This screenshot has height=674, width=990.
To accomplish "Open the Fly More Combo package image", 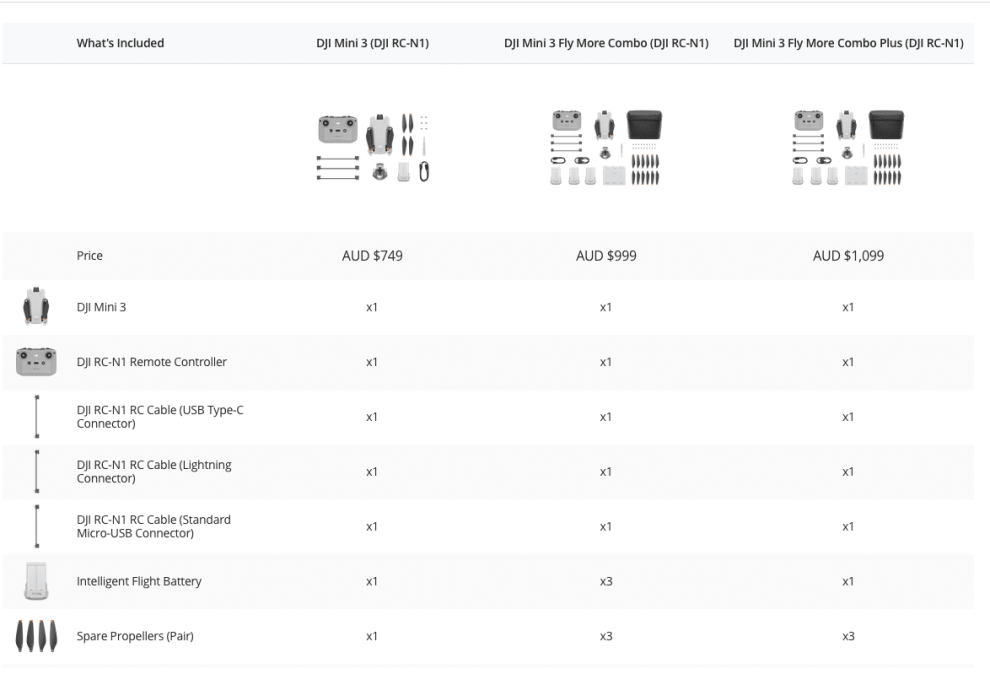I will 606,148.
